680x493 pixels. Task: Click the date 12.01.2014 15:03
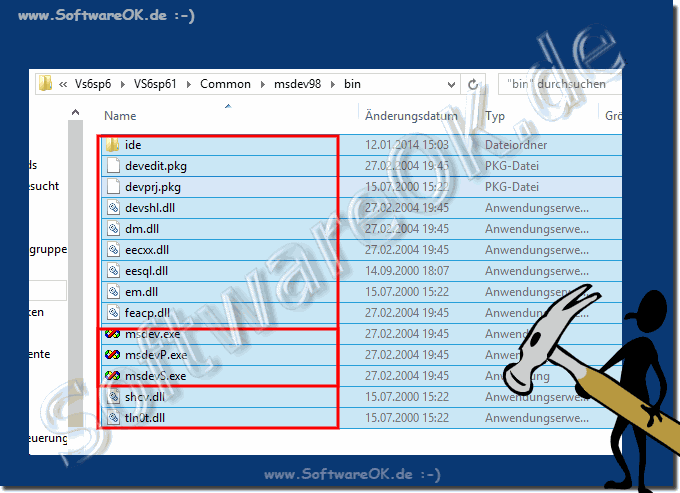click(407, 145)
